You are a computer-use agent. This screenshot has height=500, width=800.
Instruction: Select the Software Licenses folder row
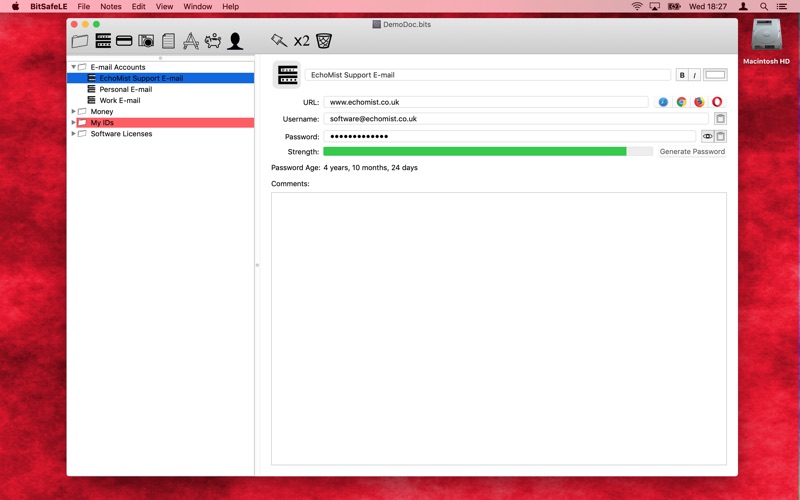pos(160,134)
